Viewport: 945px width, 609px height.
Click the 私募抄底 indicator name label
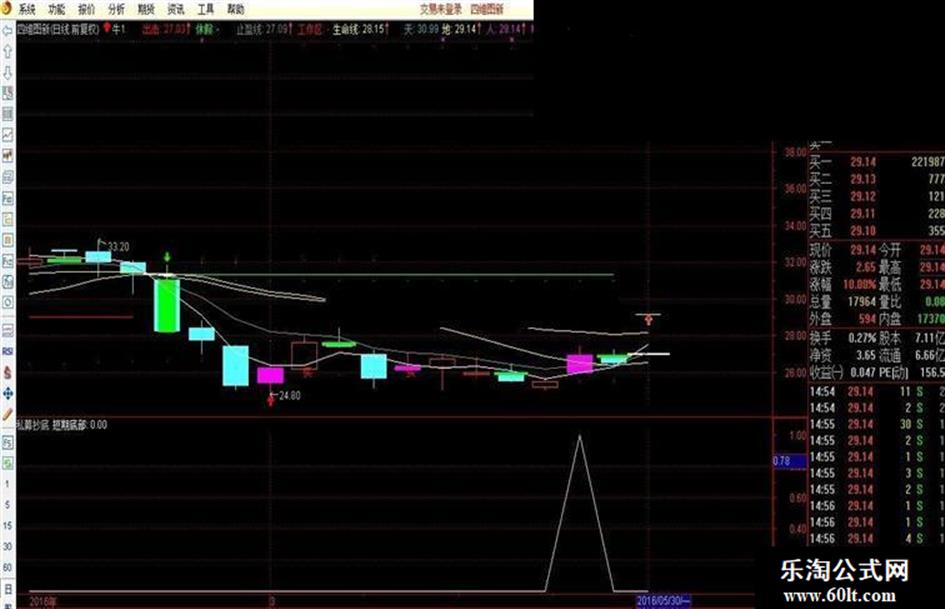coord(33,425)
